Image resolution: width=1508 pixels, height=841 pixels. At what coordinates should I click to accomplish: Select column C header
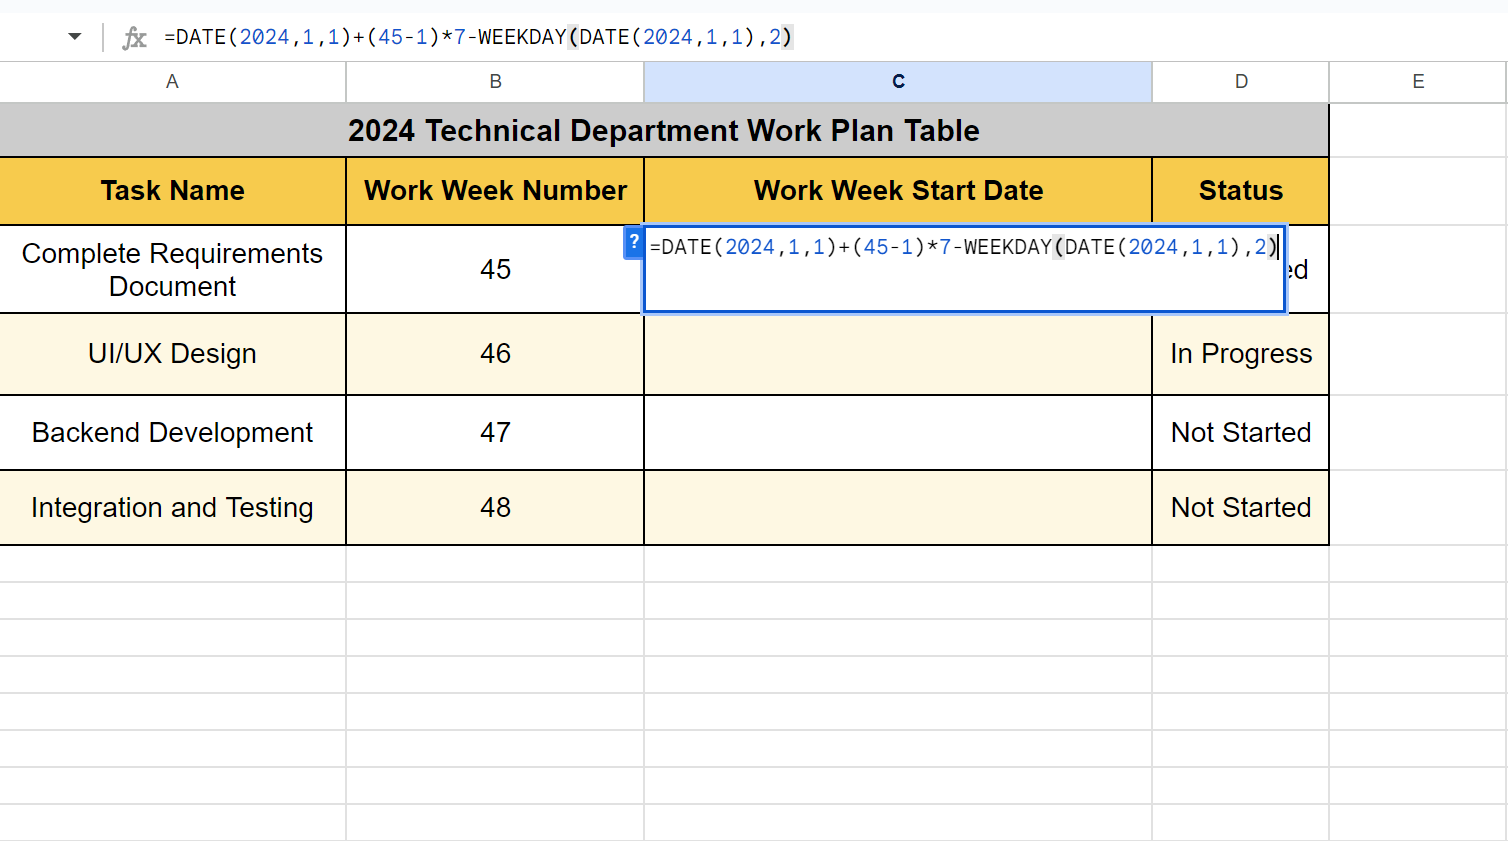898,82
